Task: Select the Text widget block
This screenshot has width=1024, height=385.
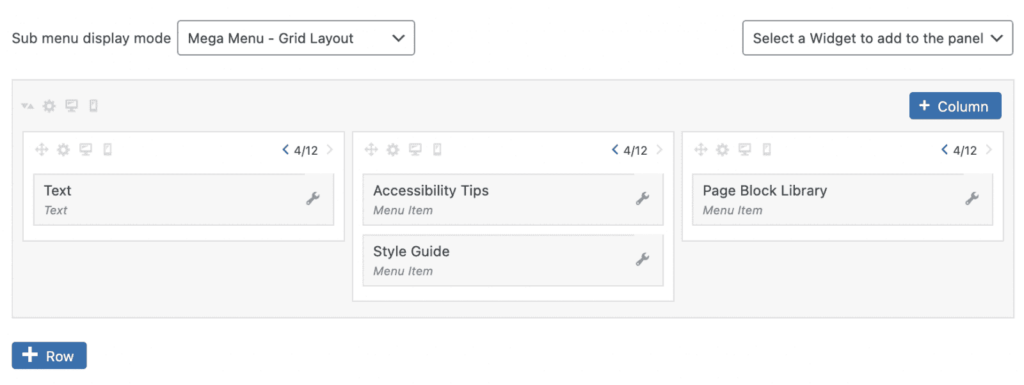Action: [x=184, y=199]
